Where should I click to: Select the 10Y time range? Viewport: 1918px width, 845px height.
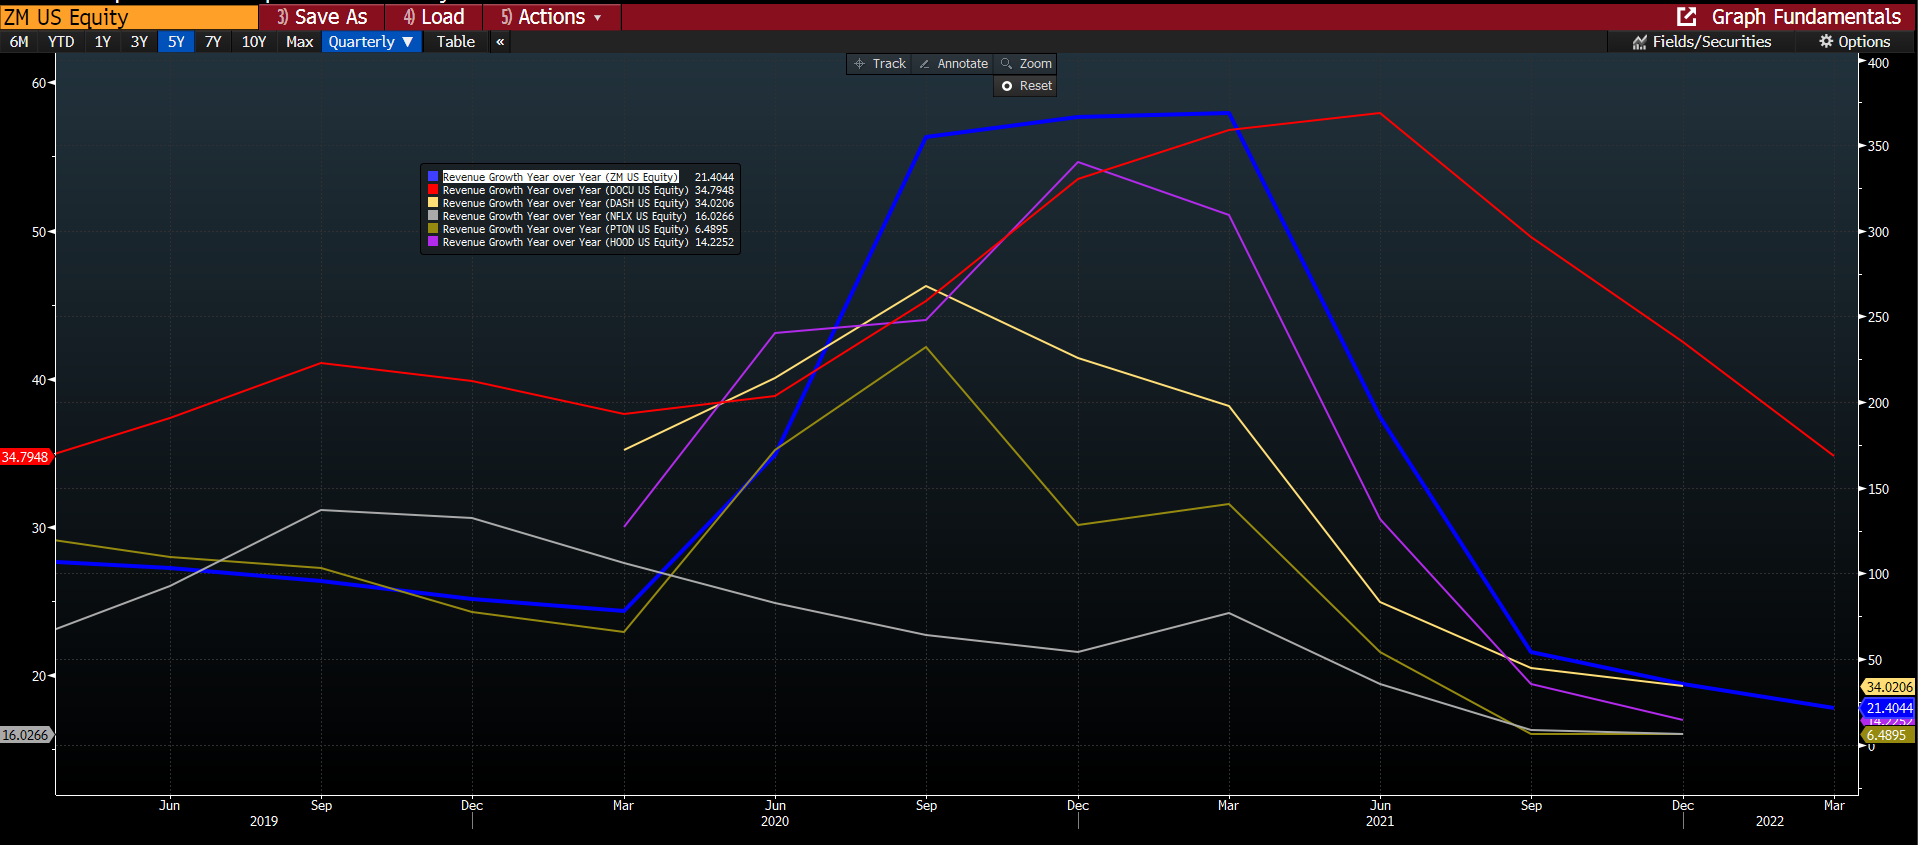click(254, 42)
